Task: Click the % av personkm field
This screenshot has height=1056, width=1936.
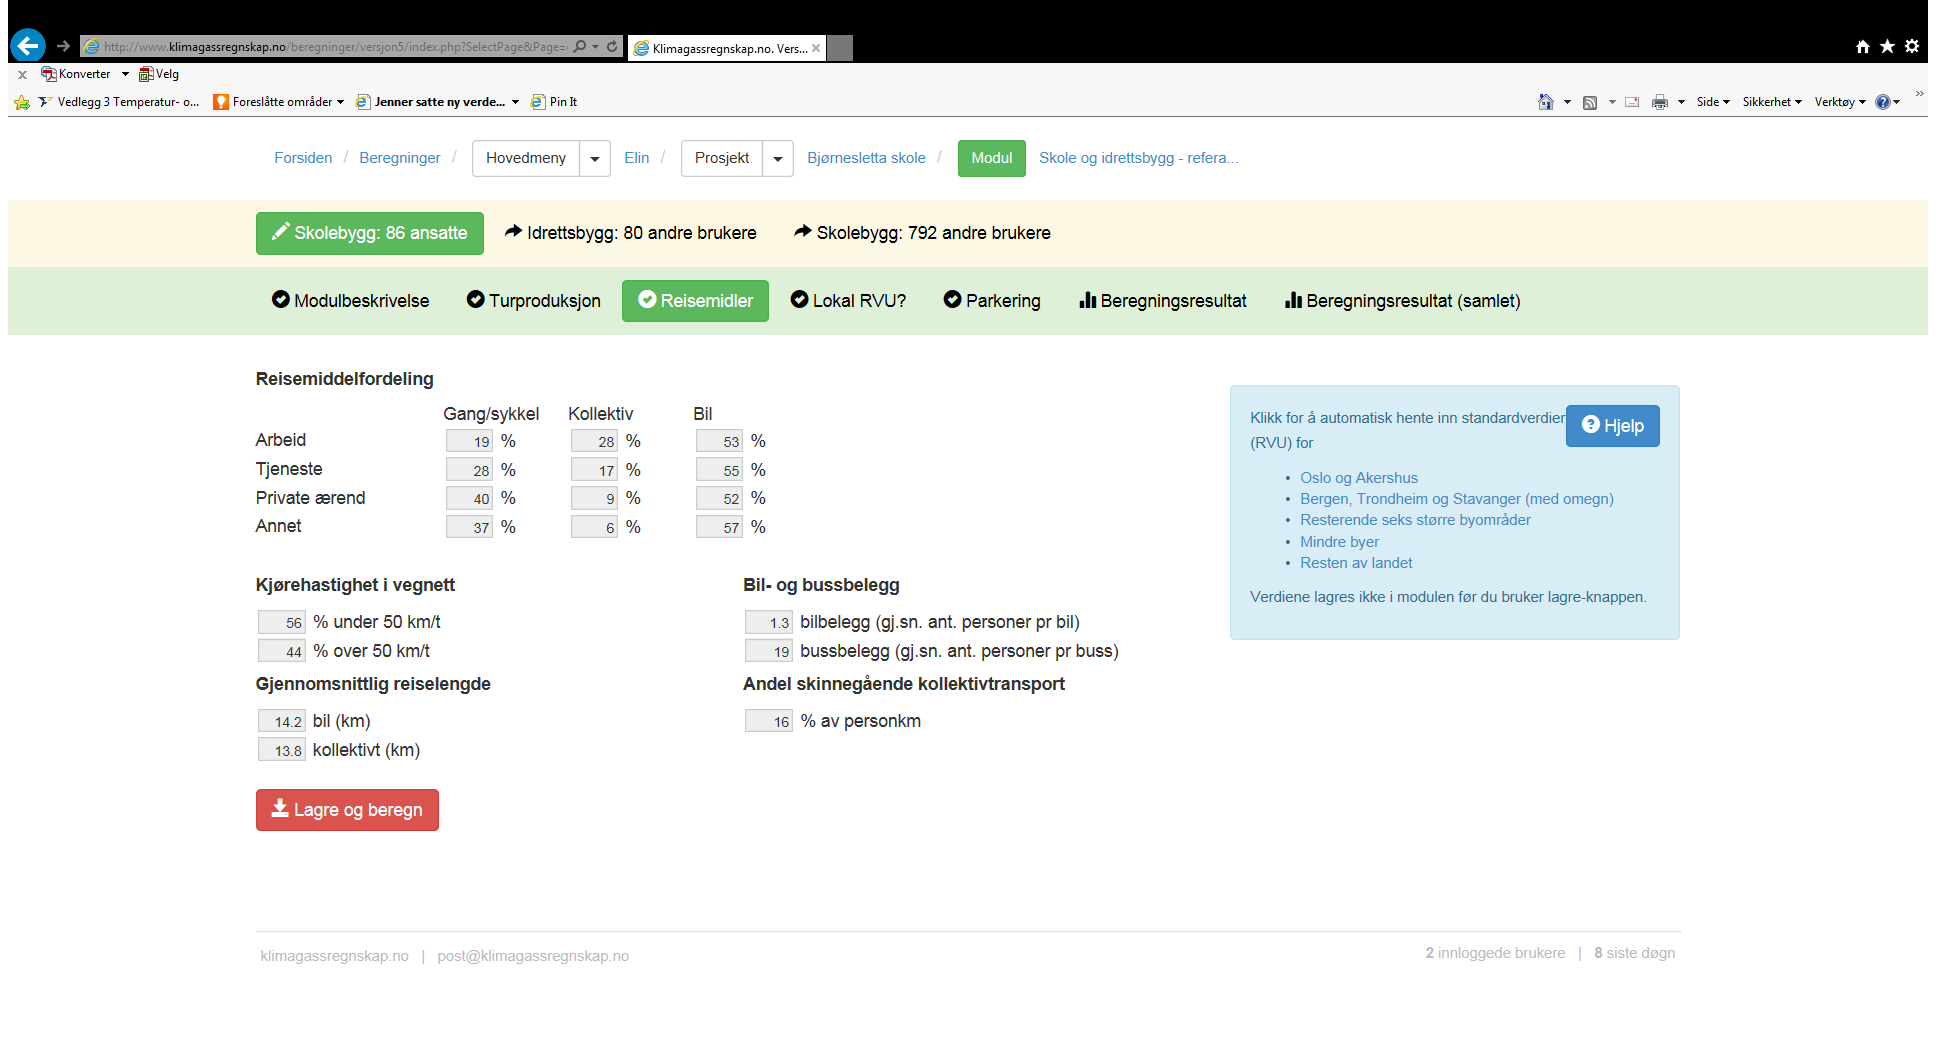Action: pyautogui.click(x=769, y=721)
